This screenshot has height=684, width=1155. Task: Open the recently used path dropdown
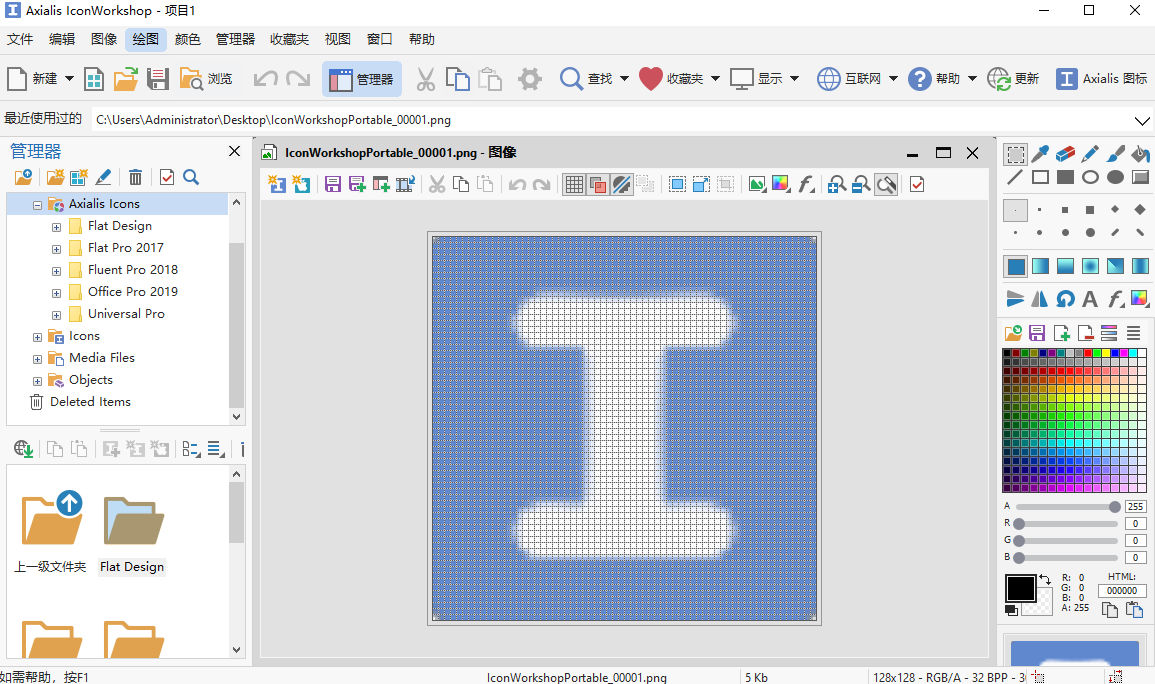click(1142, 120)
